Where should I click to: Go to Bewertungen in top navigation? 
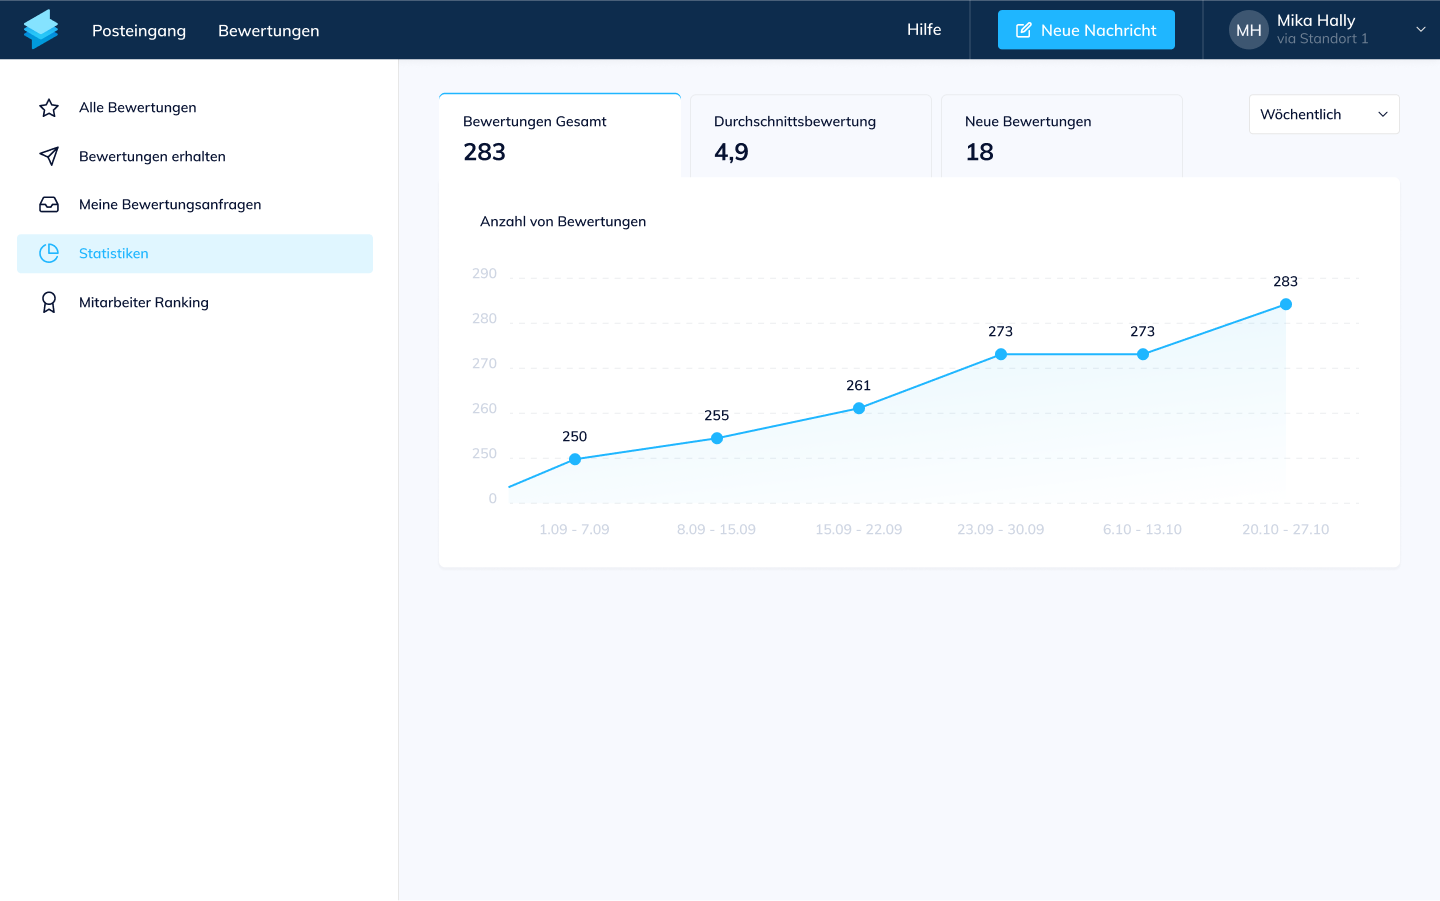coord(269,31)
